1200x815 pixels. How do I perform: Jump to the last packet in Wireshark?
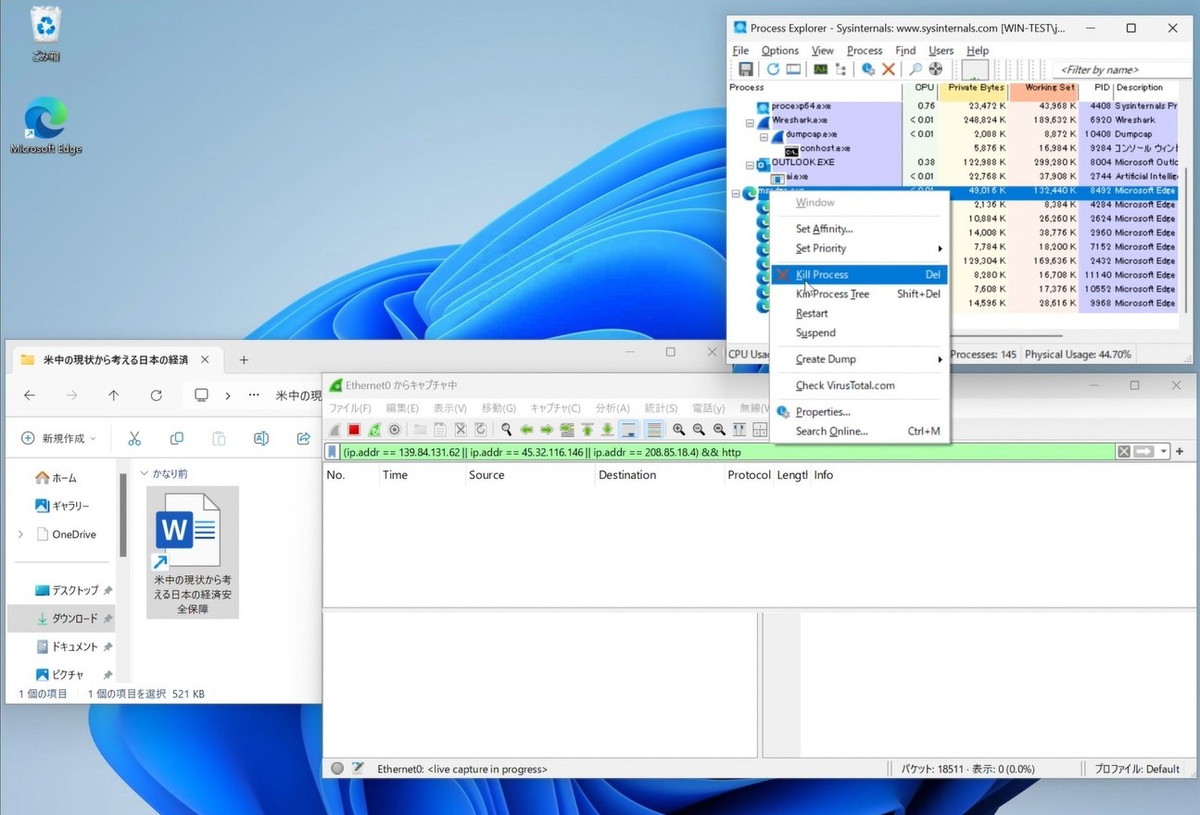click(x=607, y=429)
